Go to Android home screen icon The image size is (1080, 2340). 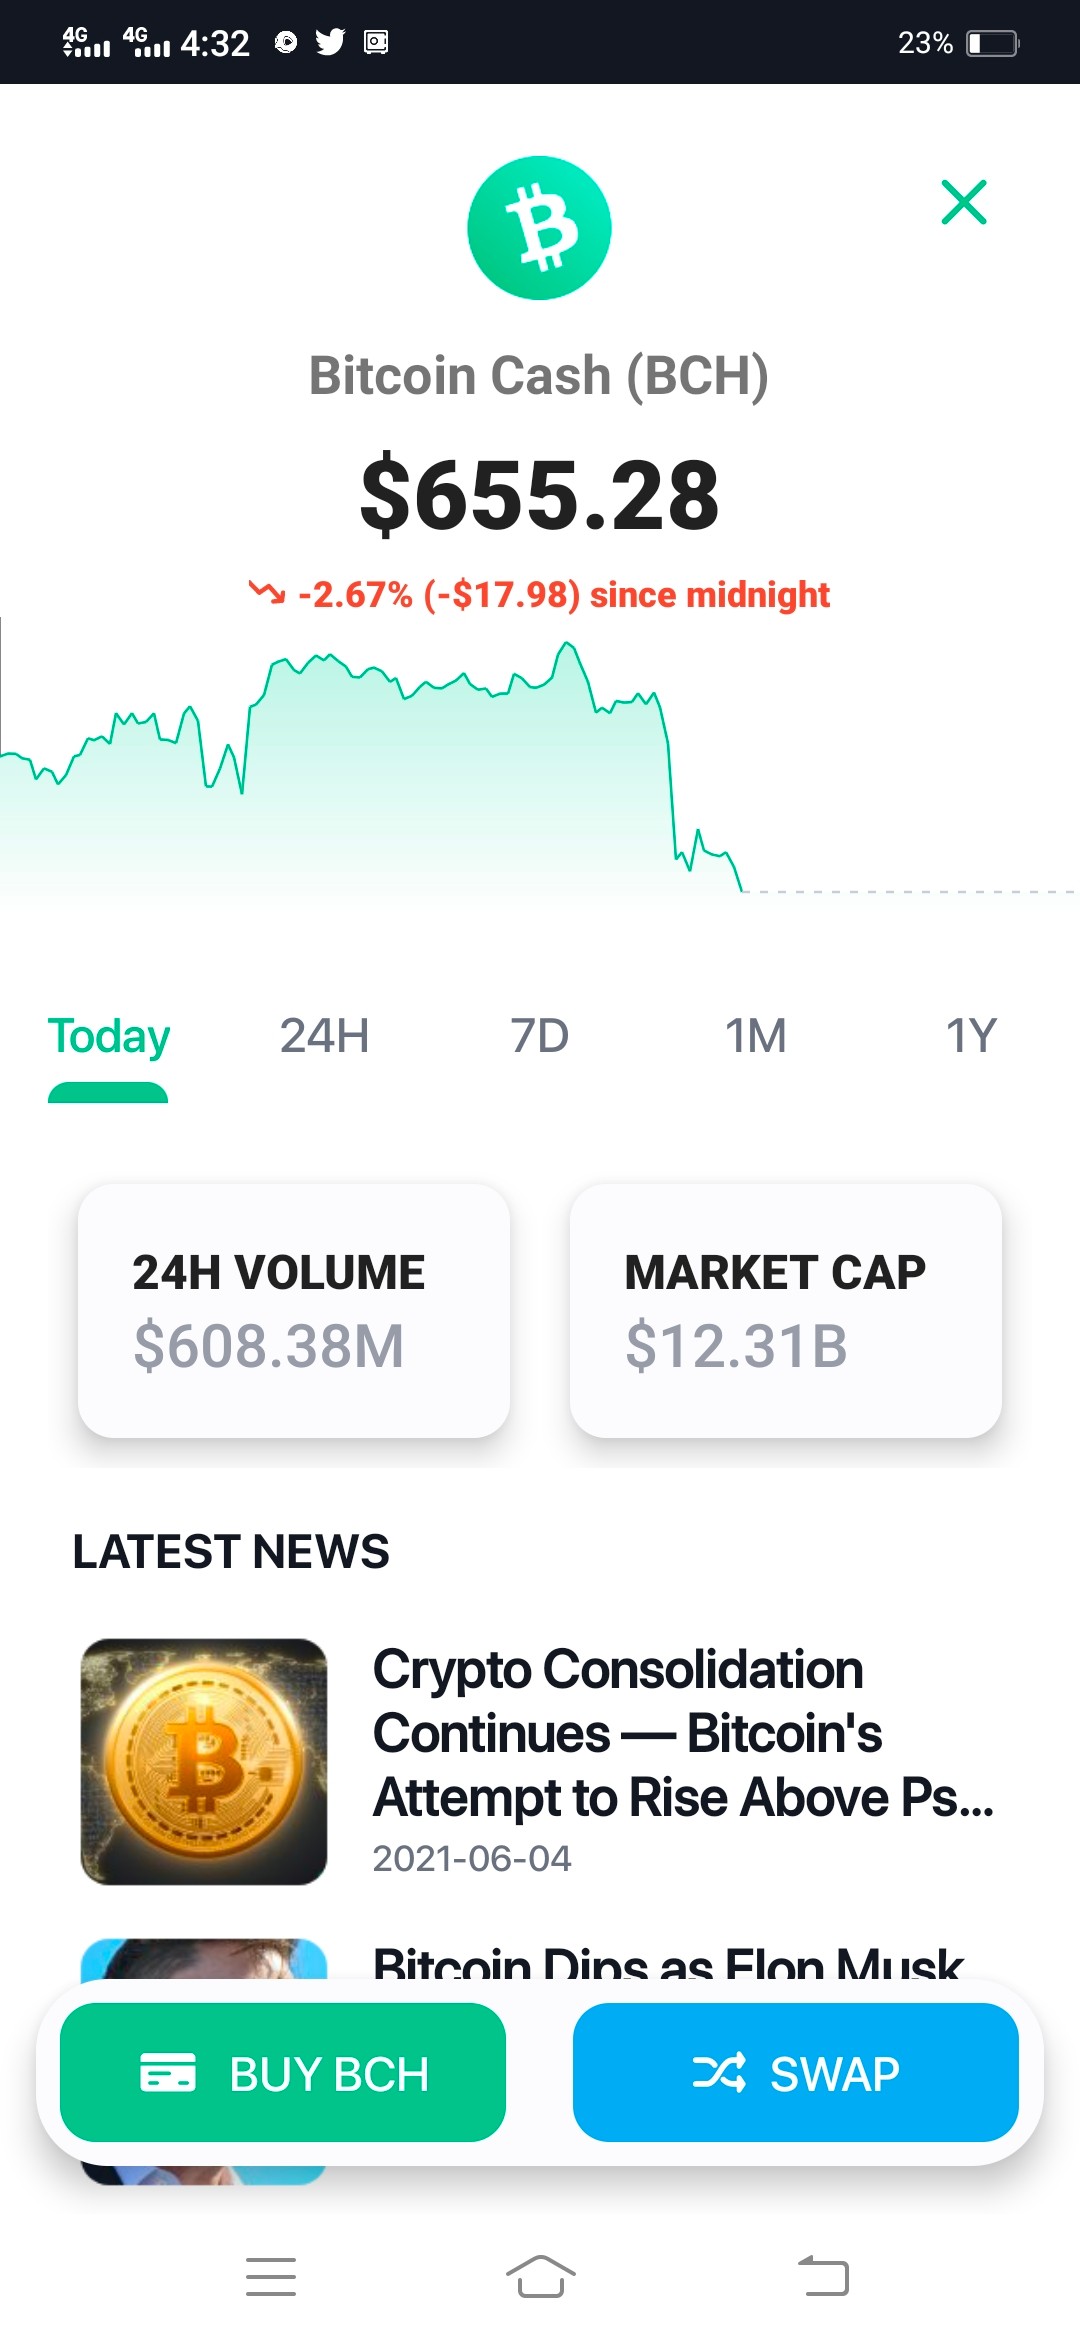(540, 2277)
